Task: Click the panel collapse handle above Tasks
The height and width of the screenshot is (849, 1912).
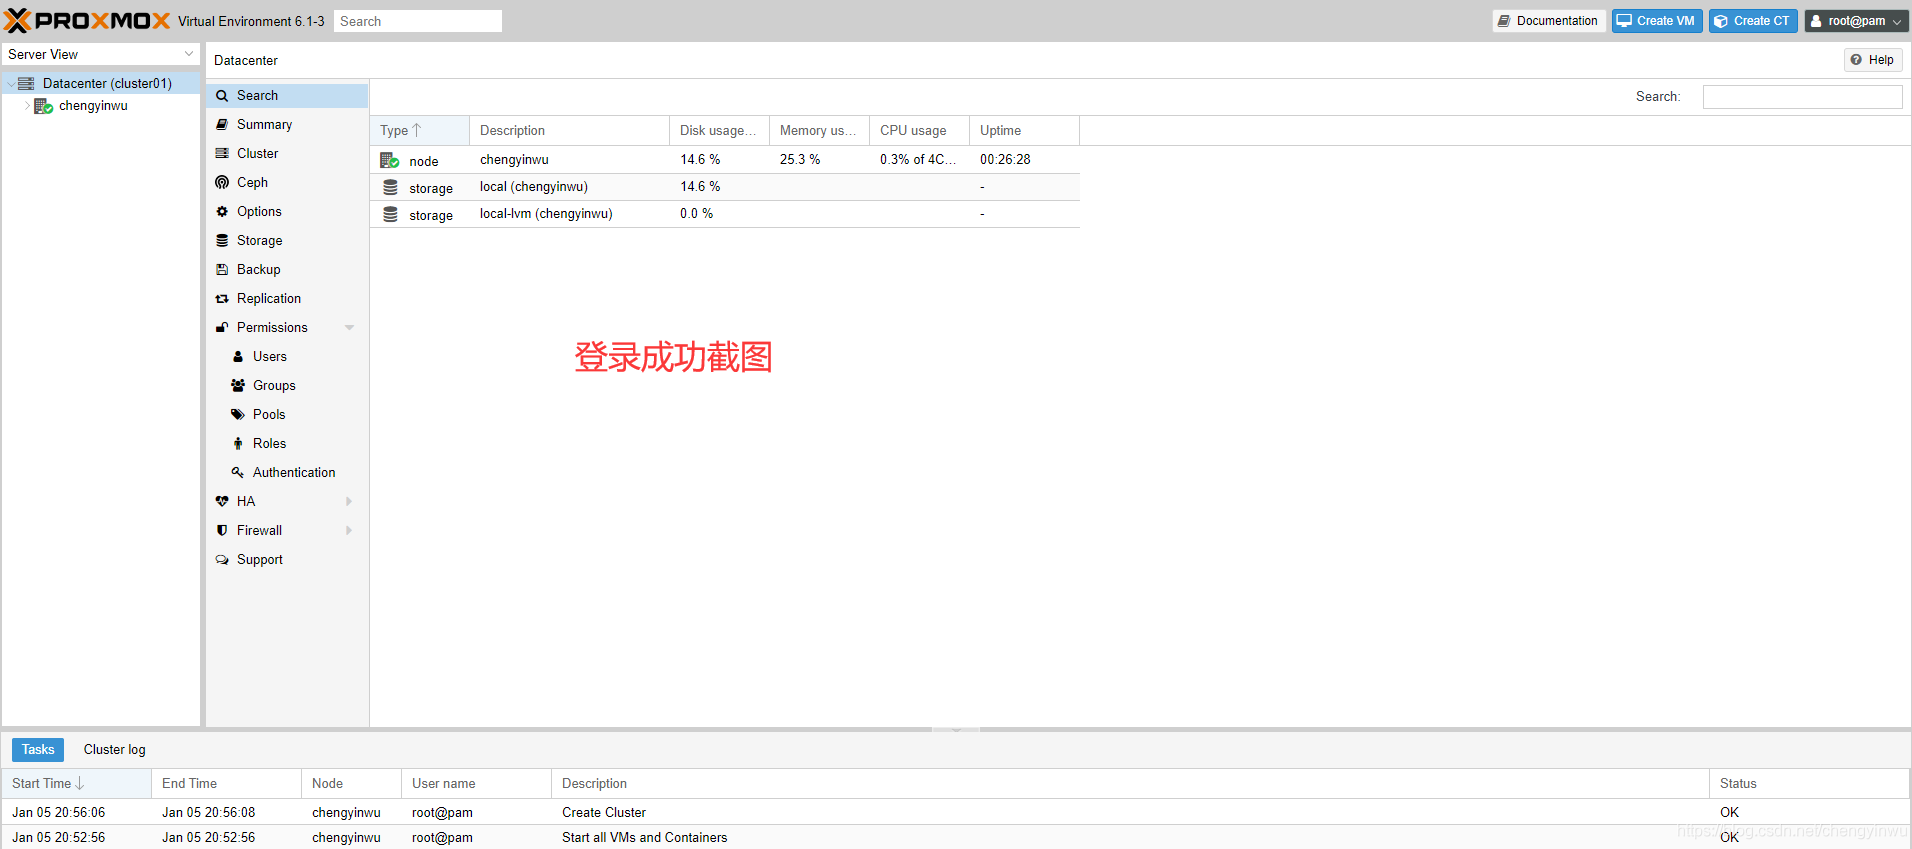Action: tap(956, 730)
